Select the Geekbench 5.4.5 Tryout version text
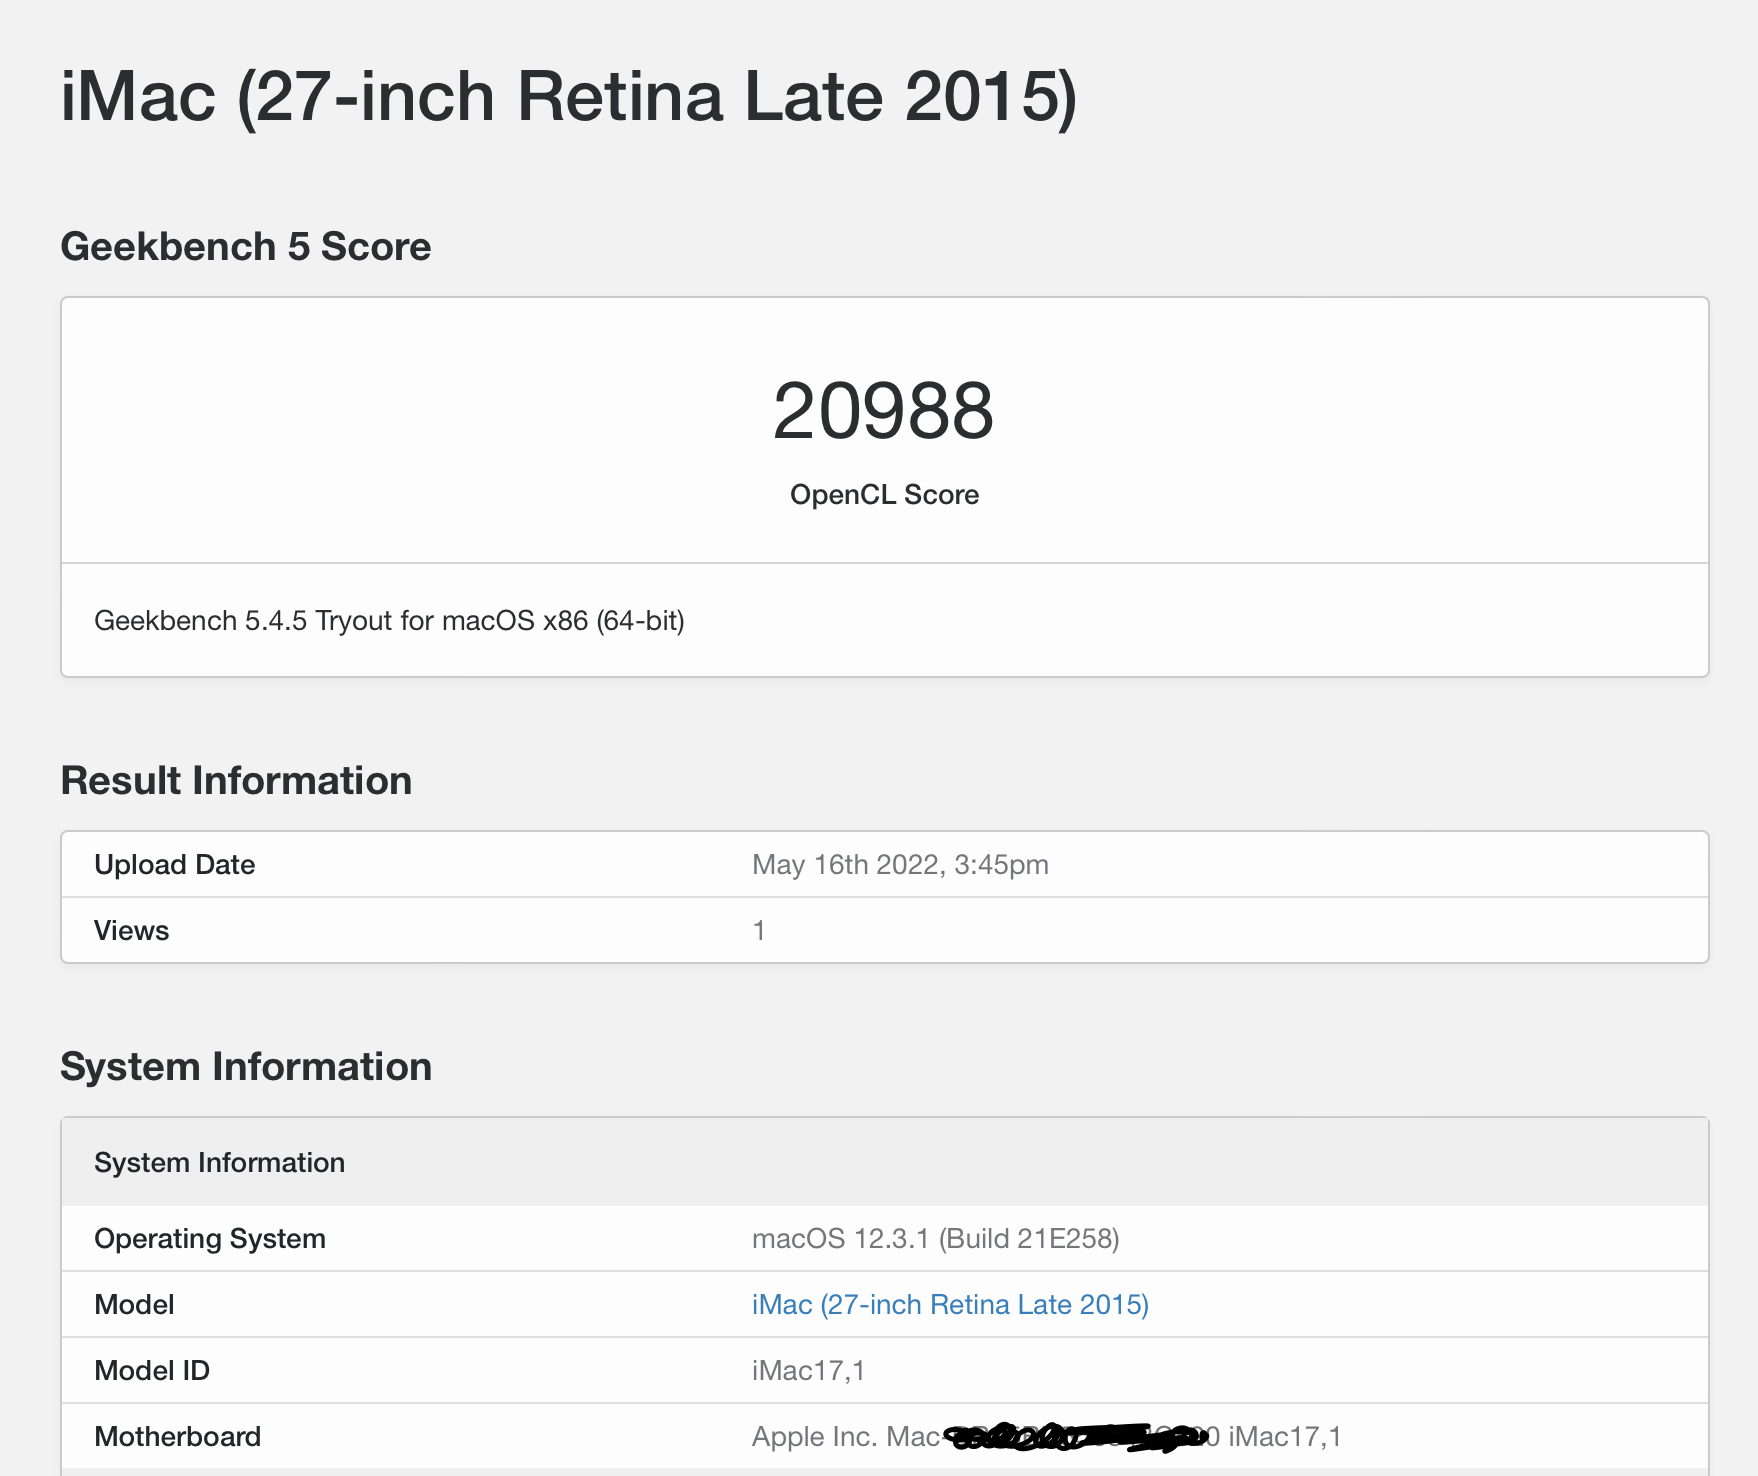Image resolution: width=1758 pixels, height=1476 pixels. click(389, 621)
